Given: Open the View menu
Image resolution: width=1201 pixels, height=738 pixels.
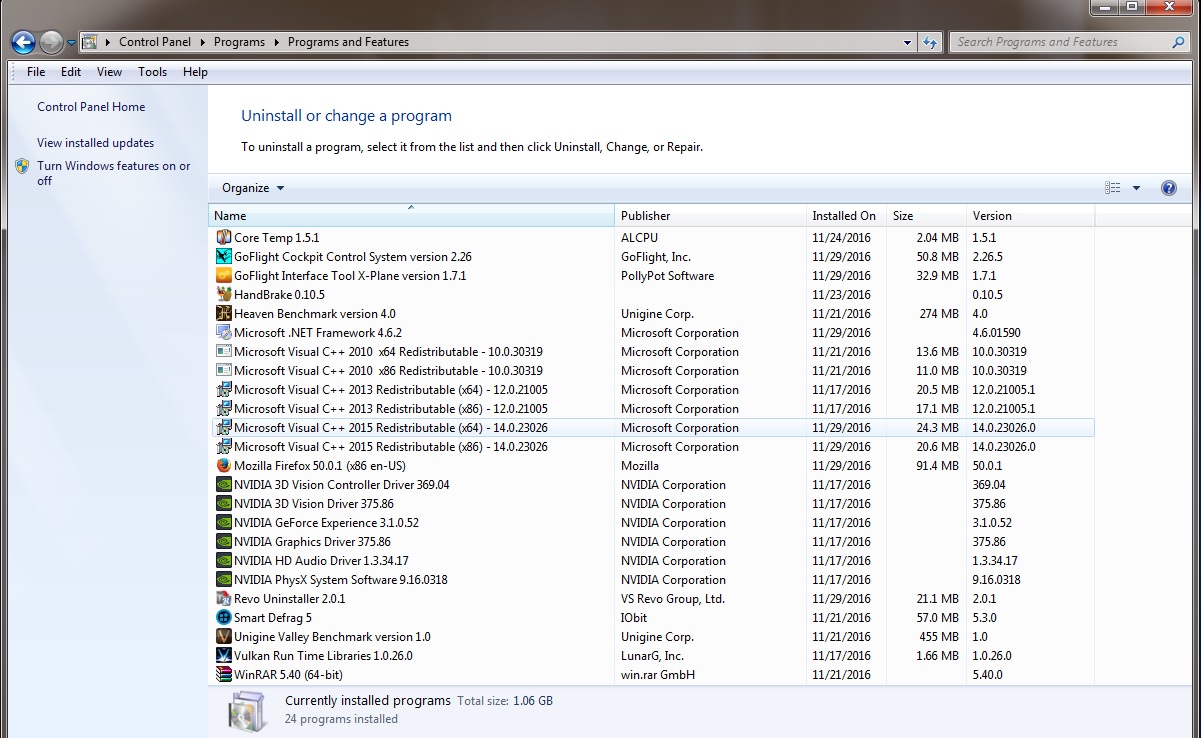Looking at the screenshot, I should pos(109,72).
